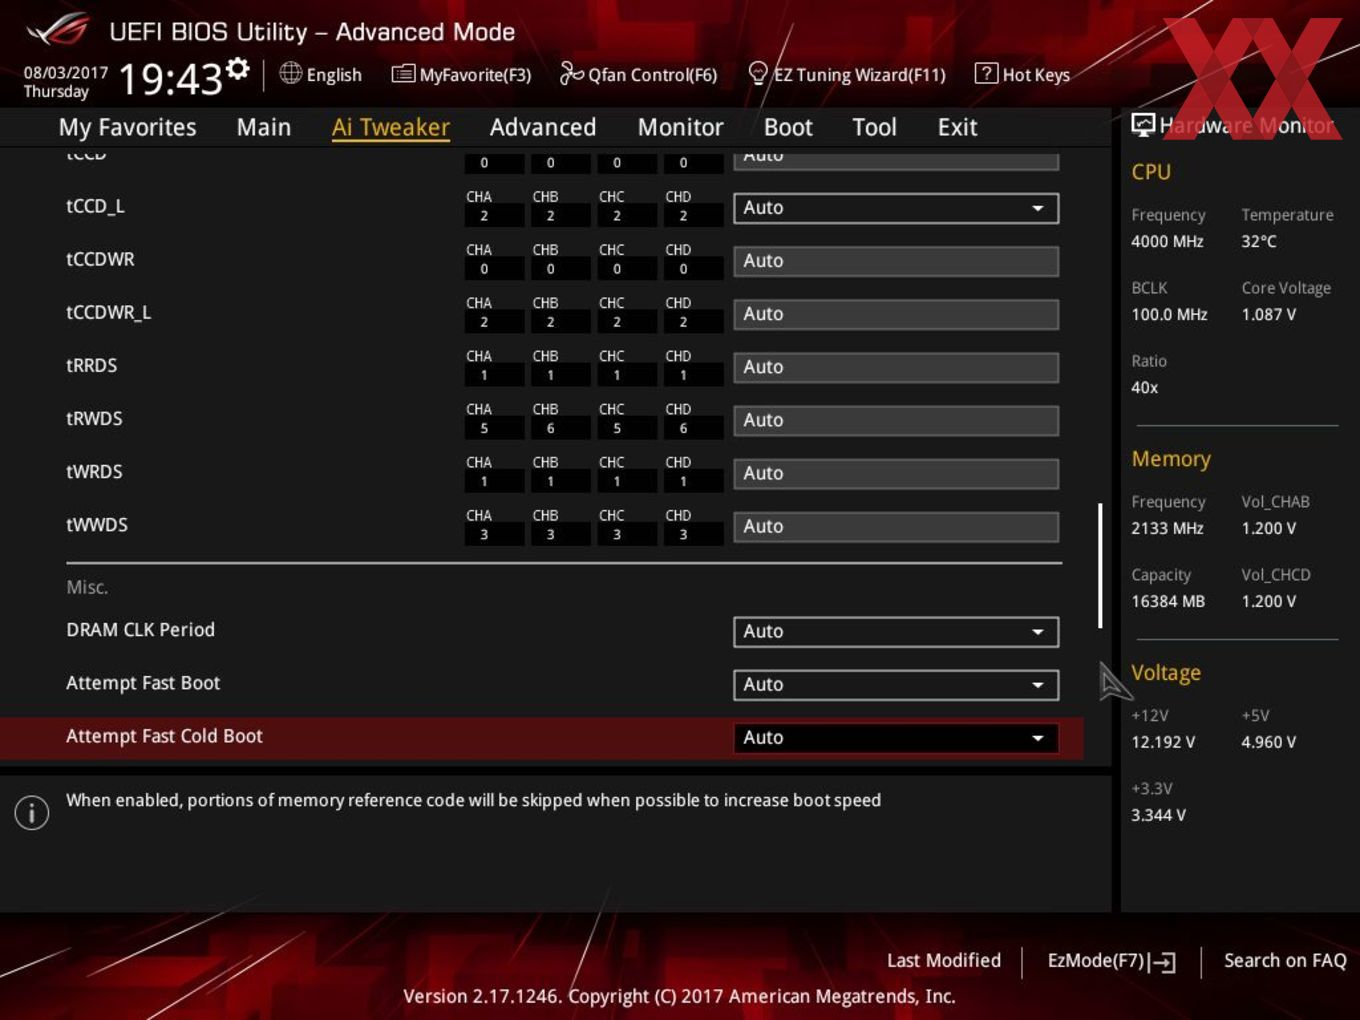1360x1020 pixels.
Task: Select the Exit tab
Action: coord(957,127)
